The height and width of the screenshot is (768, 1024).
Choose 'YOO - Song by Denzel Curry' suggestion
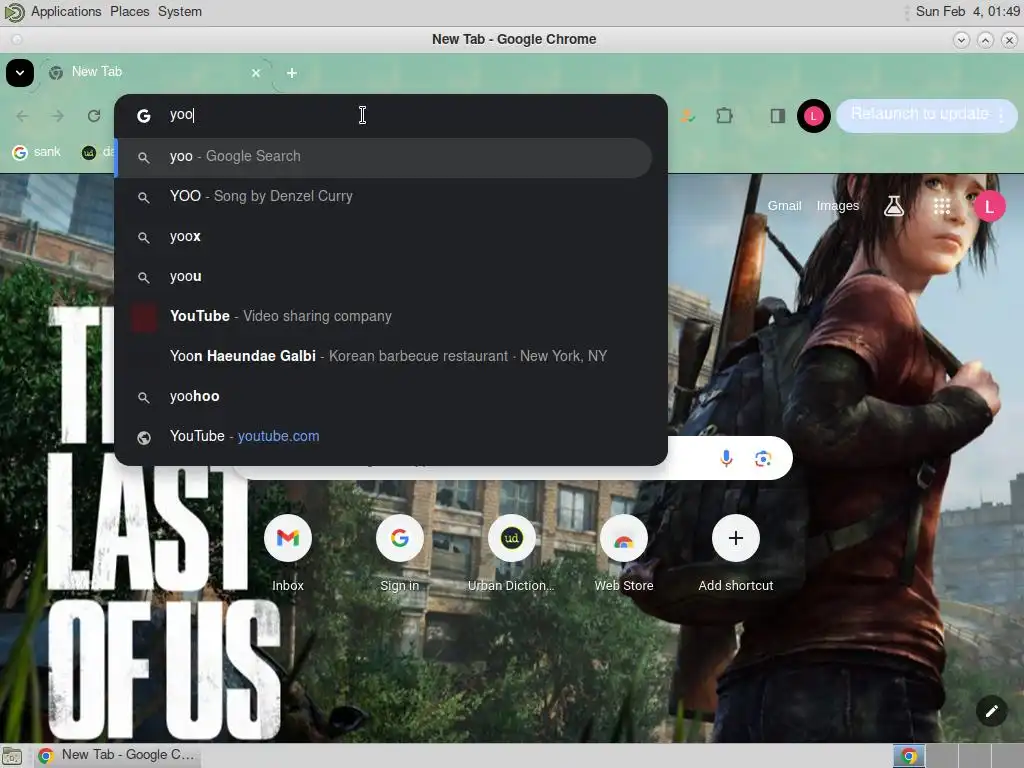(383, 197)
